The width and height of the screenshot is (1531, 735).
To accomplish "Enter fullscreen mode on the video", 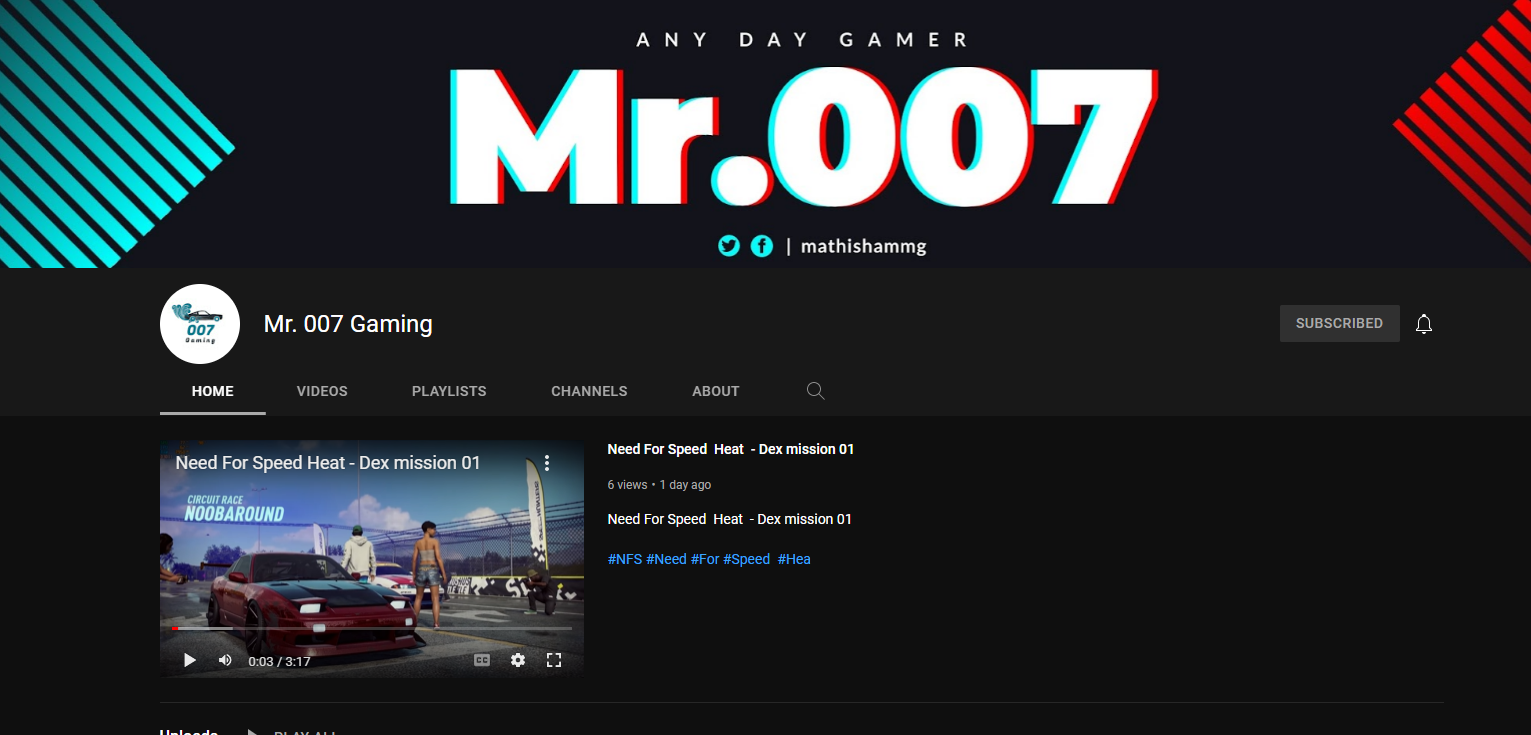I will coord(554,660).
